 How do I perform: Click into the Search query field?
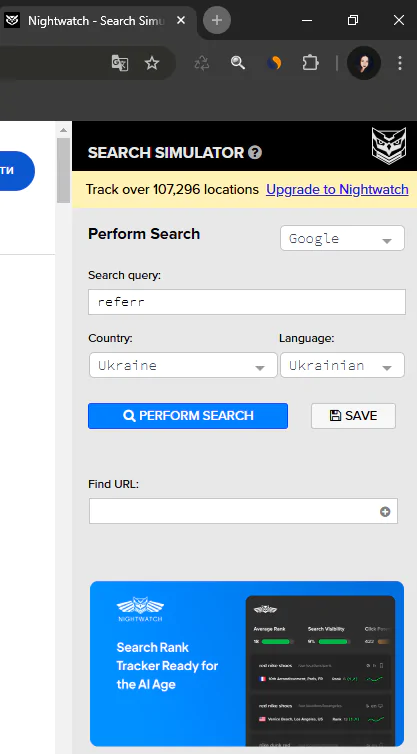tap(247, 302)
